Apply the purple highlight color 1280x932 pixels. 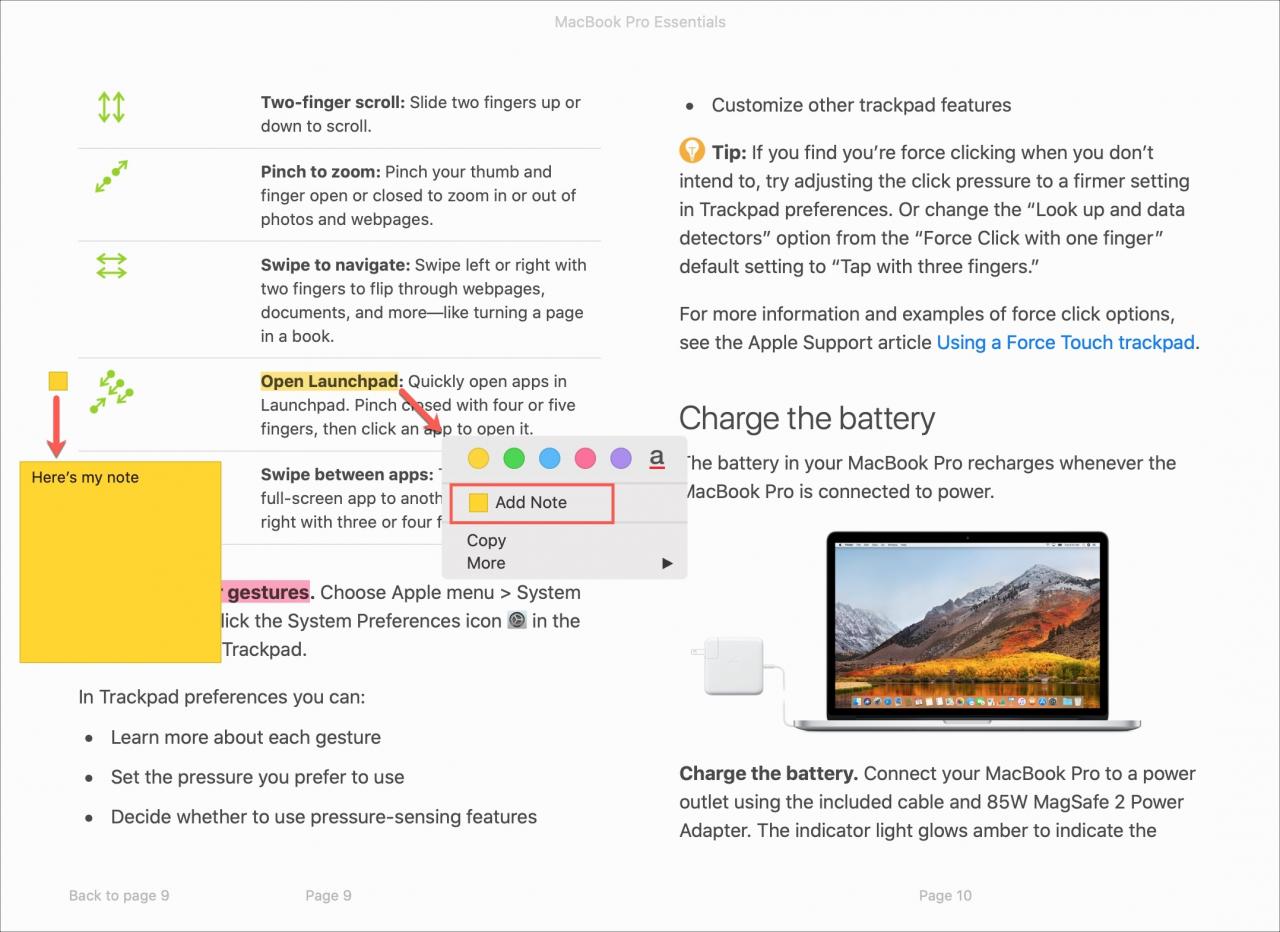click(621, 458)
